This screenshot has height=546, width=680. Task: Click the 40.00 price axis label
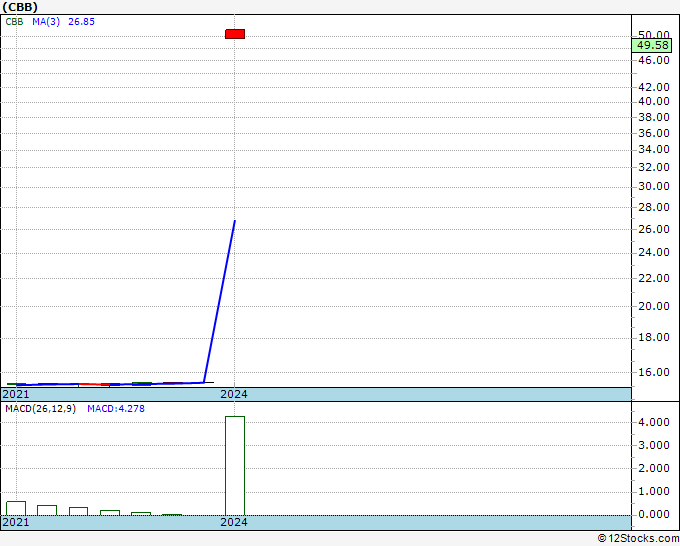(x=654, y=101)
